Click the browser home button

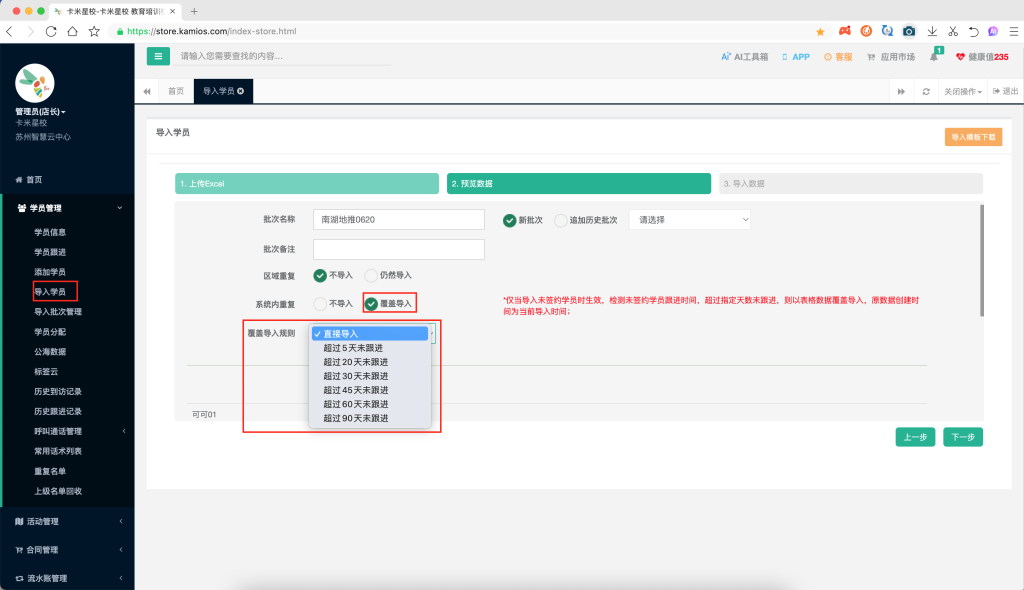pos(72,31)
